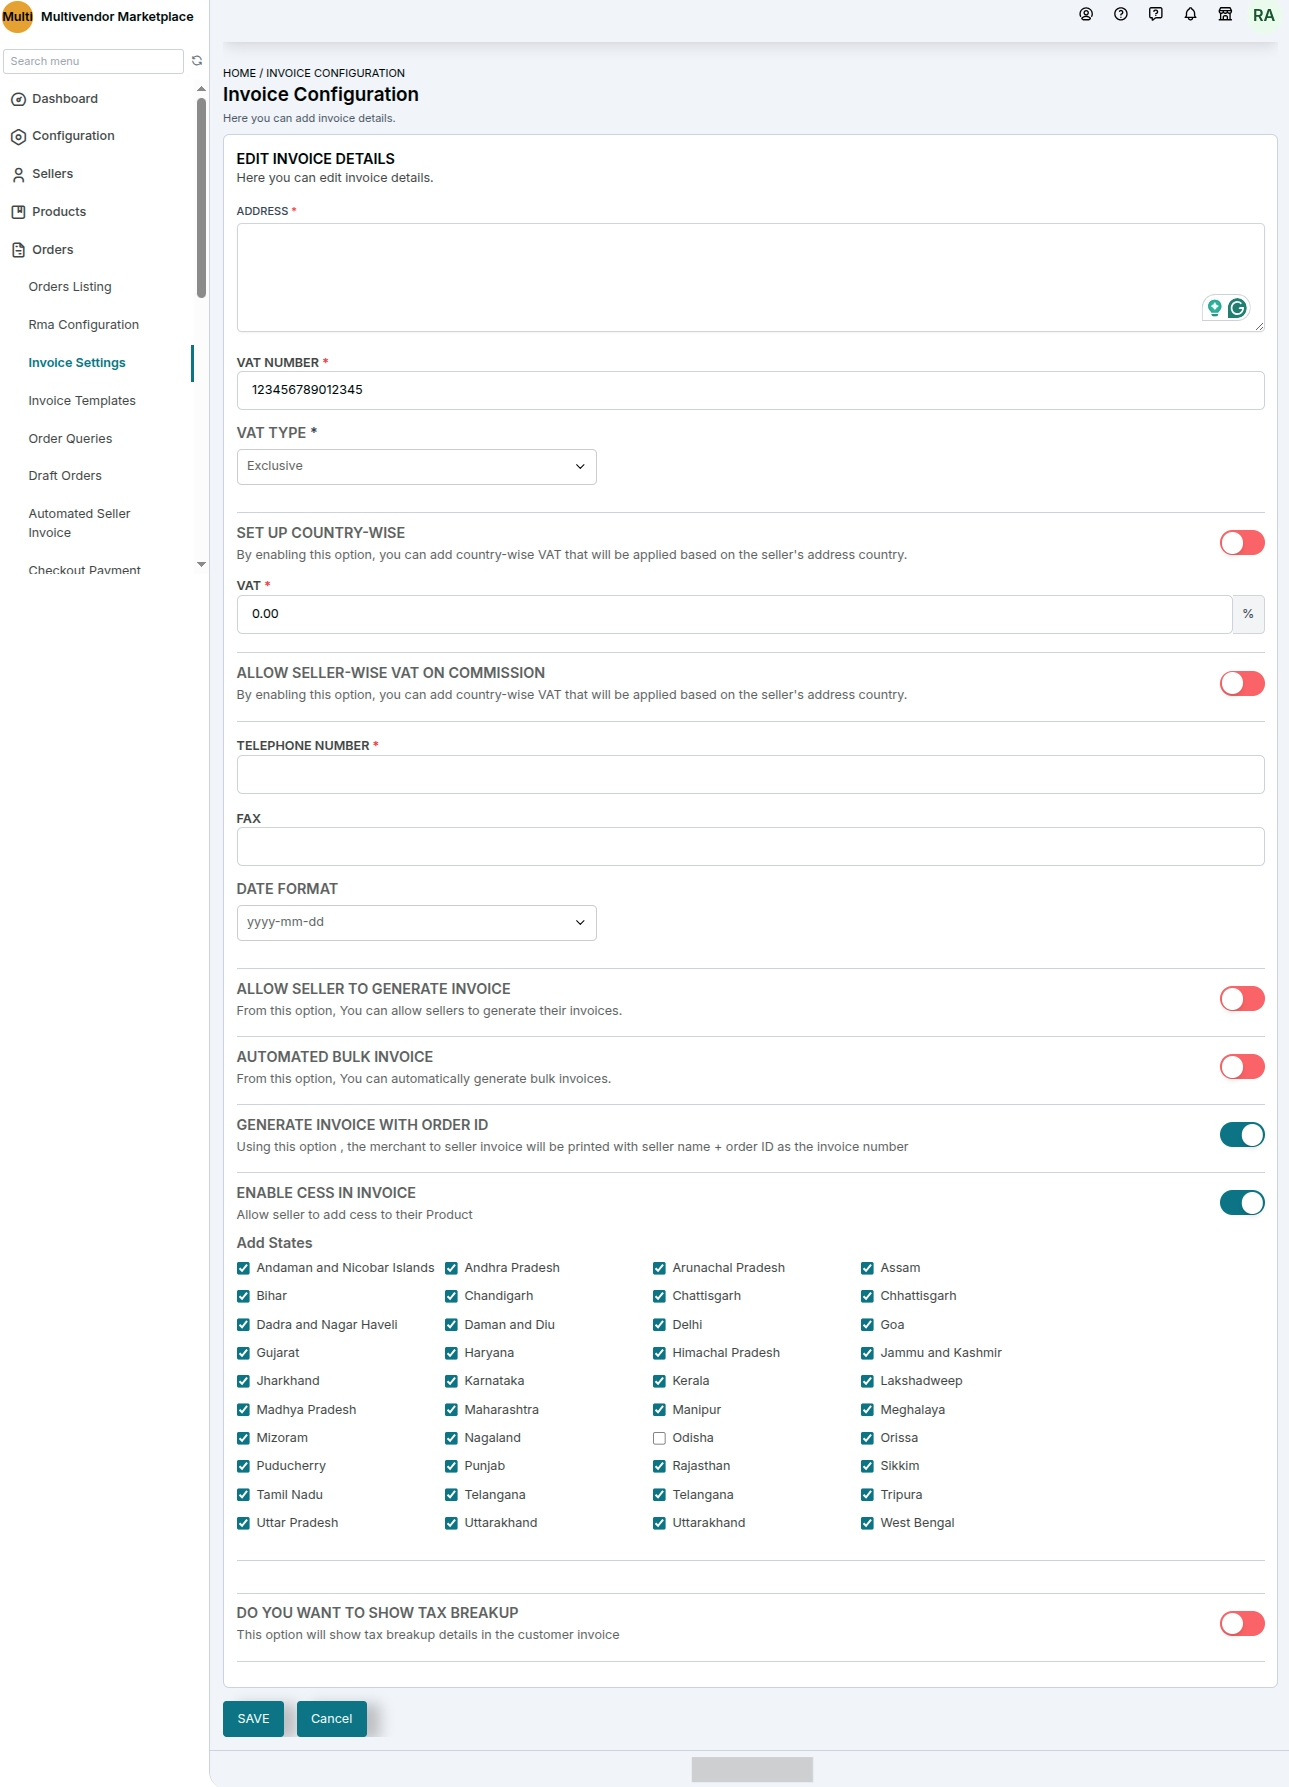
Task: Click the Configuration gear icon
Action: coord(18,137)
